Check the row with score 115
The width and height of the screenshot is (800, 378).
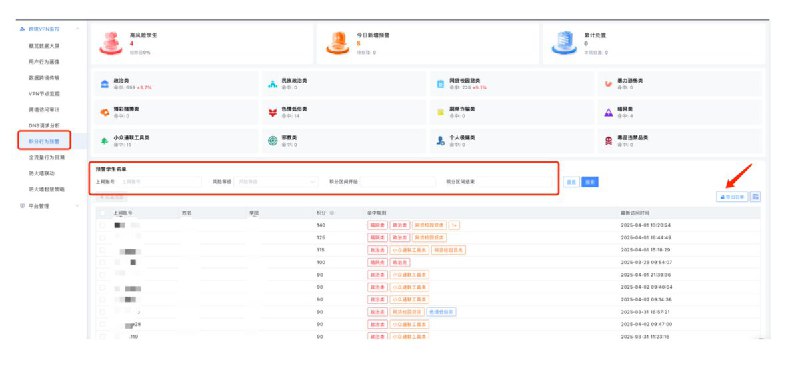(103, 250)
